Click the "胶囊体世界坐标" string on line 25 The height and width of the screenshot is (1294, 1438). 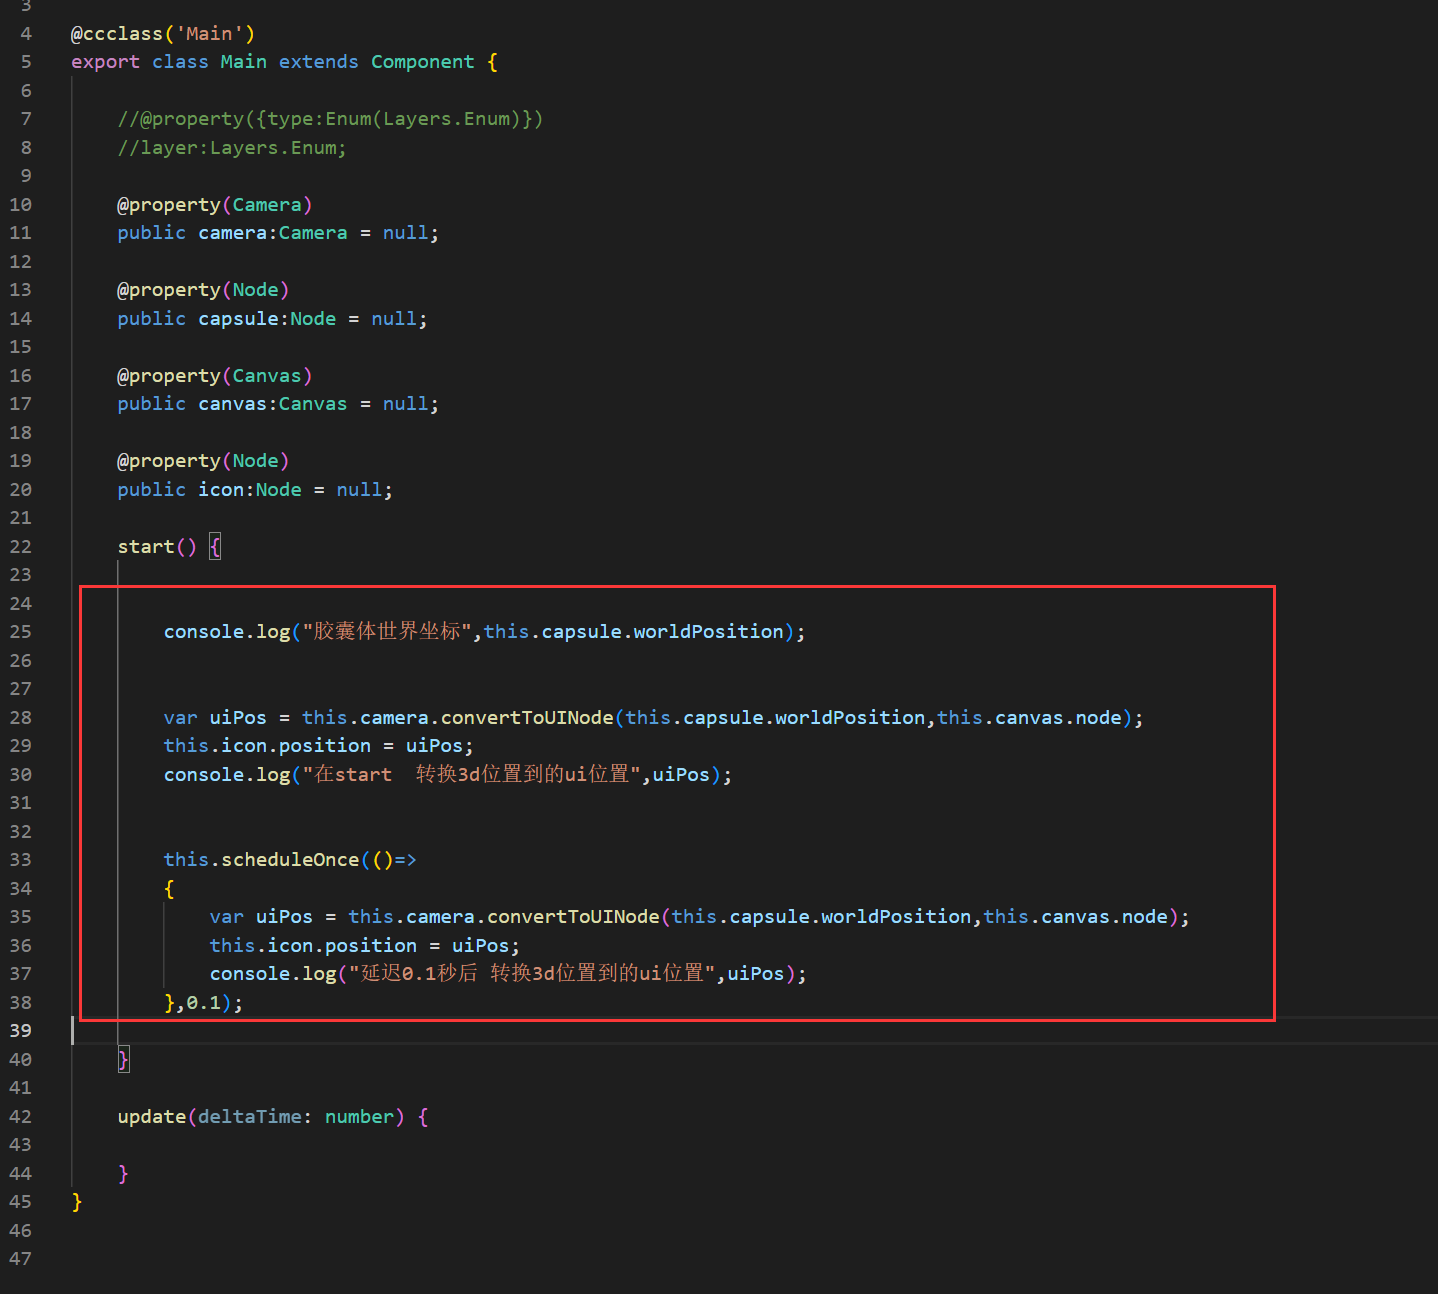click(x=387, y=632)
